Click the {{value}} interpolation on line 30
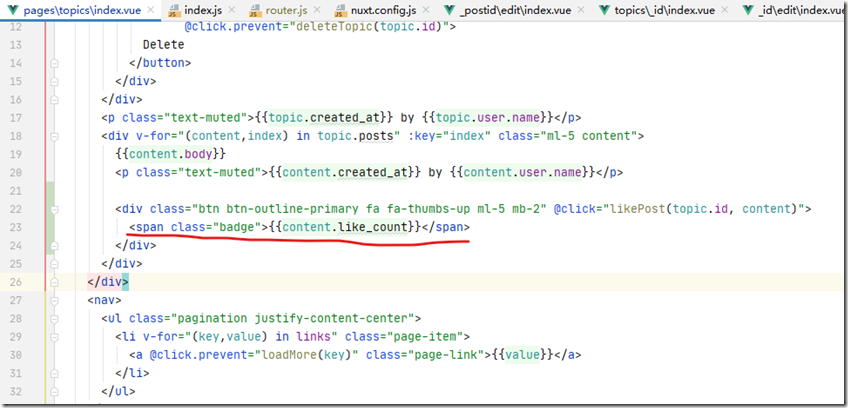 pos(522,355)
